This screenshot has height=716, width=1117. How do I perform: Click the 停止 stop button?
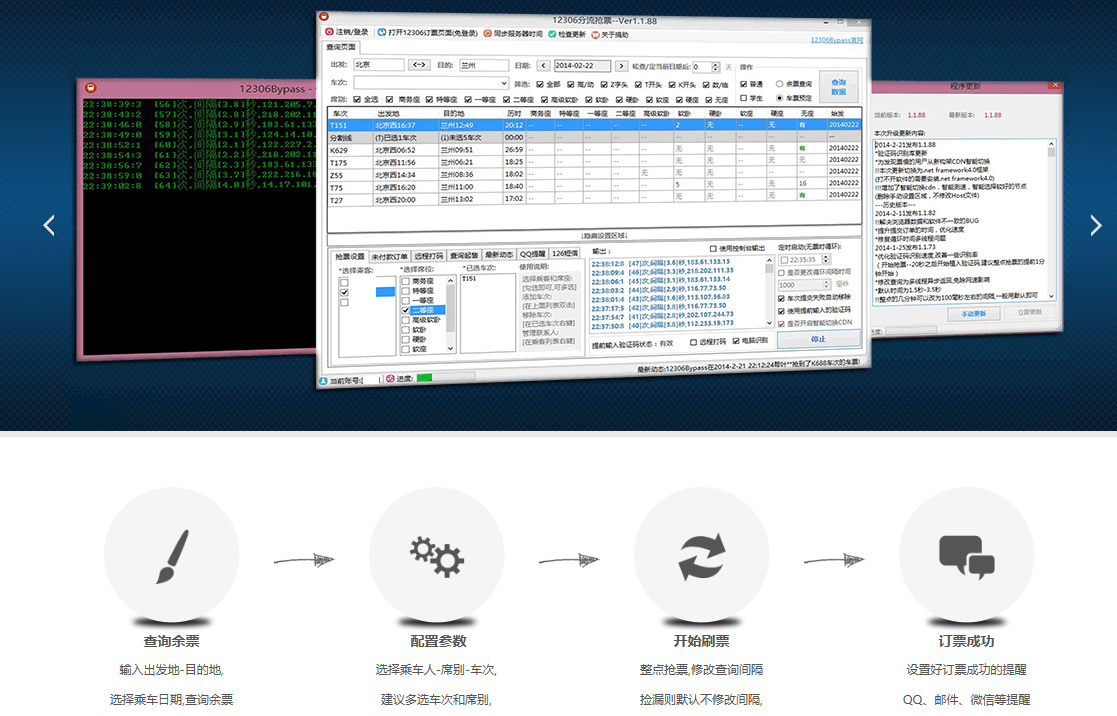pyautogui.click(x=819, y=339)
